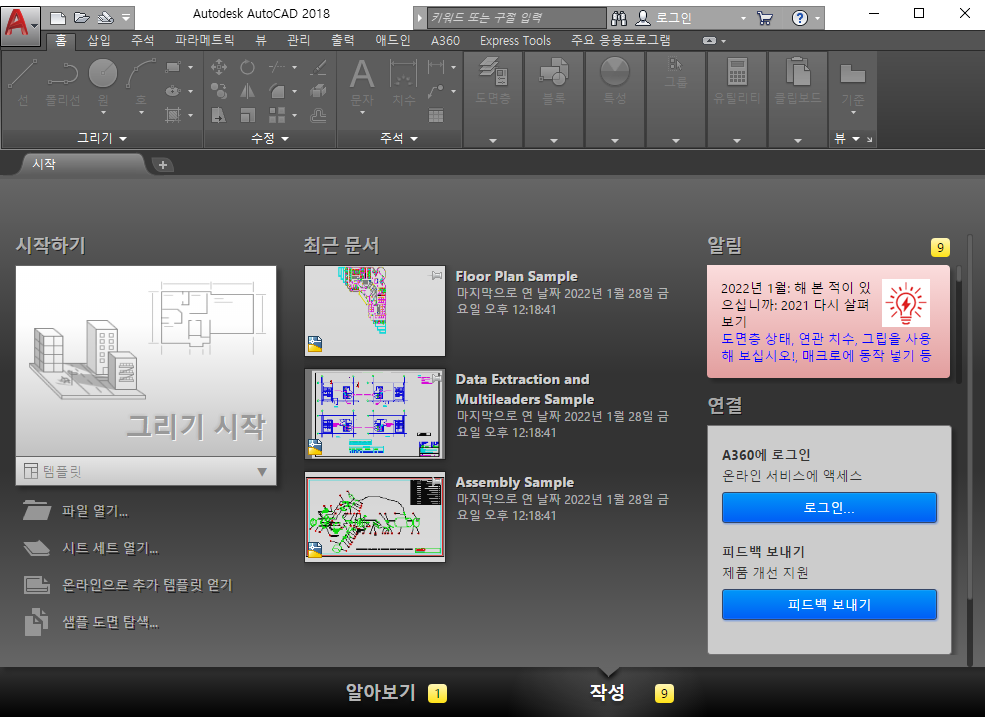The image size is (985, 717).
Task: Select the Rotate tool in 수정 panel
Action: pyautogui.click(x=248, y=67)
